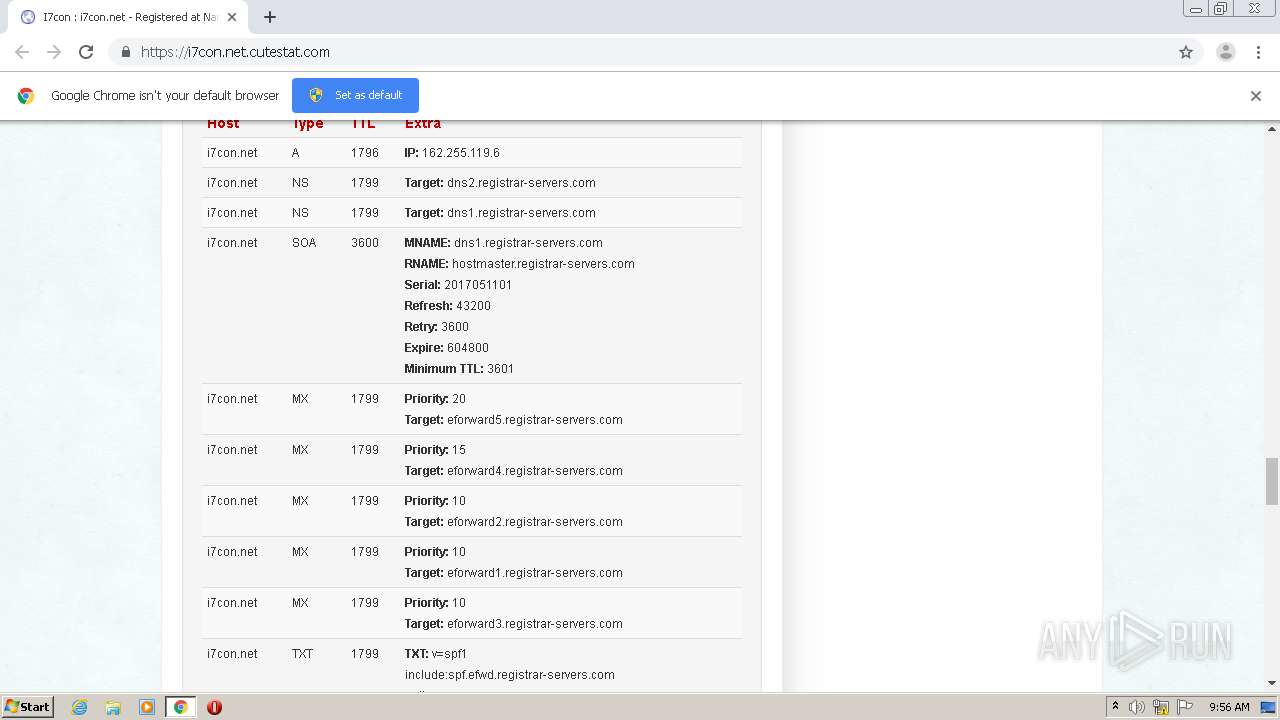Reload the page with refresh icon
The image size is (1280, 720).
click(x=86, y=52)
